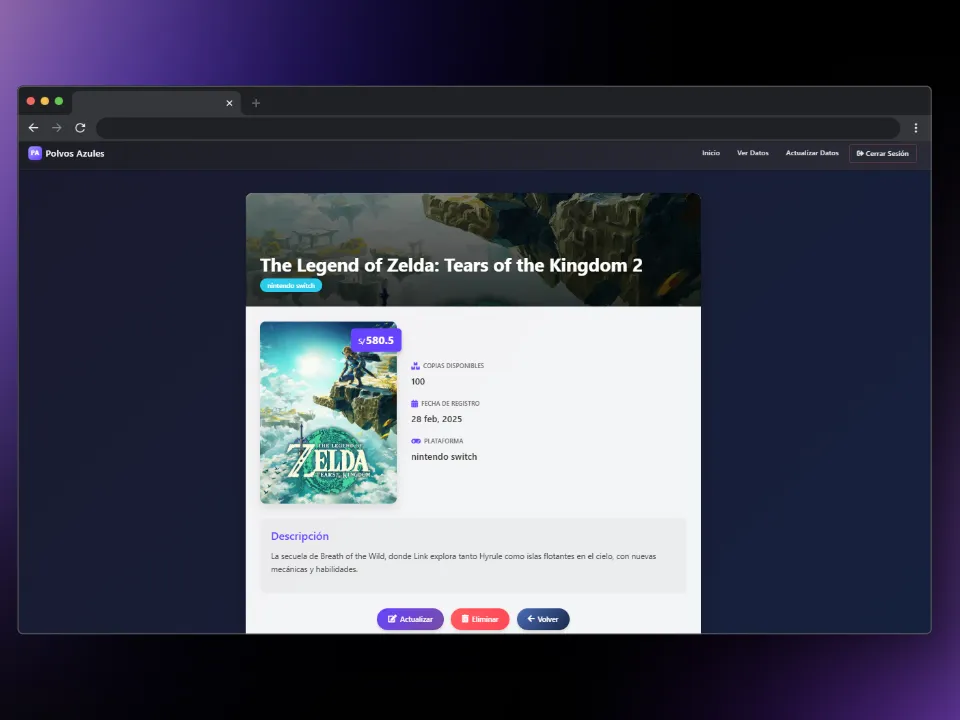This screenshot has height=720, width=960.
Task: Click the nintendo switch badge under title
Action: click(x=291, y=285)
